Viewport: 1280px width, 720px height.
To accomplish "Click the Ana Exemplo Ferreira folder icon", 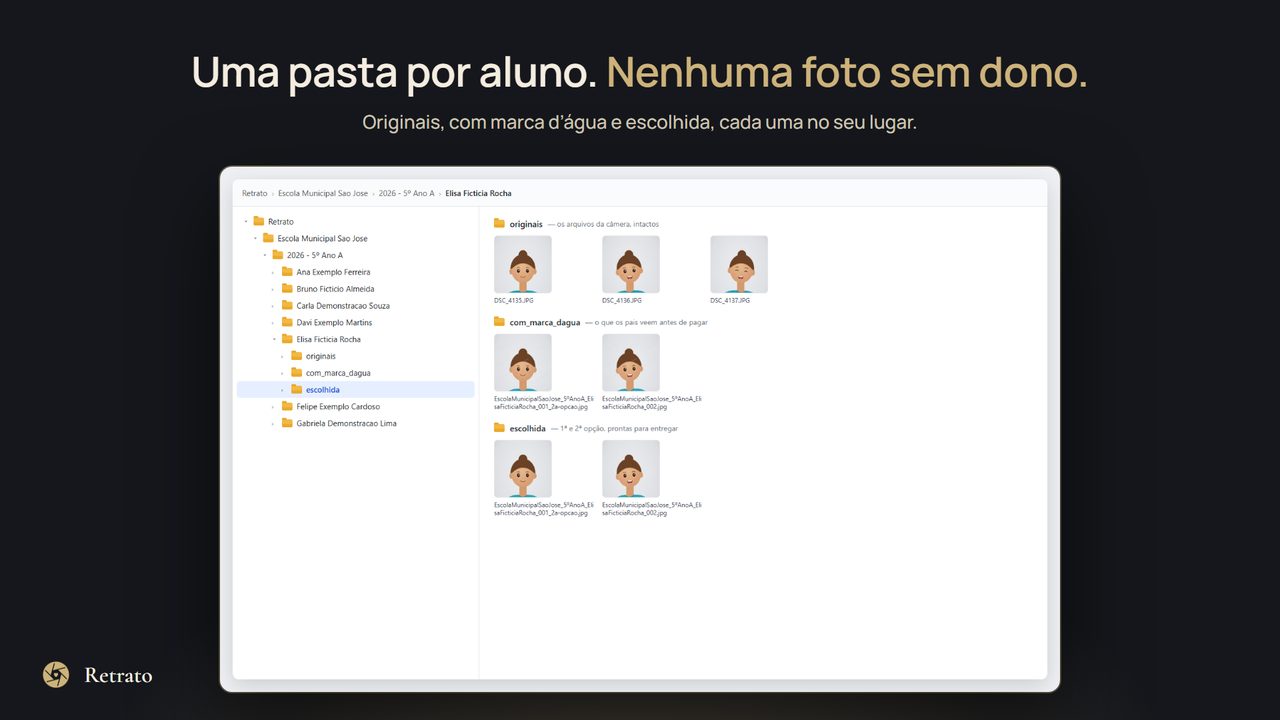I will 287,272.
